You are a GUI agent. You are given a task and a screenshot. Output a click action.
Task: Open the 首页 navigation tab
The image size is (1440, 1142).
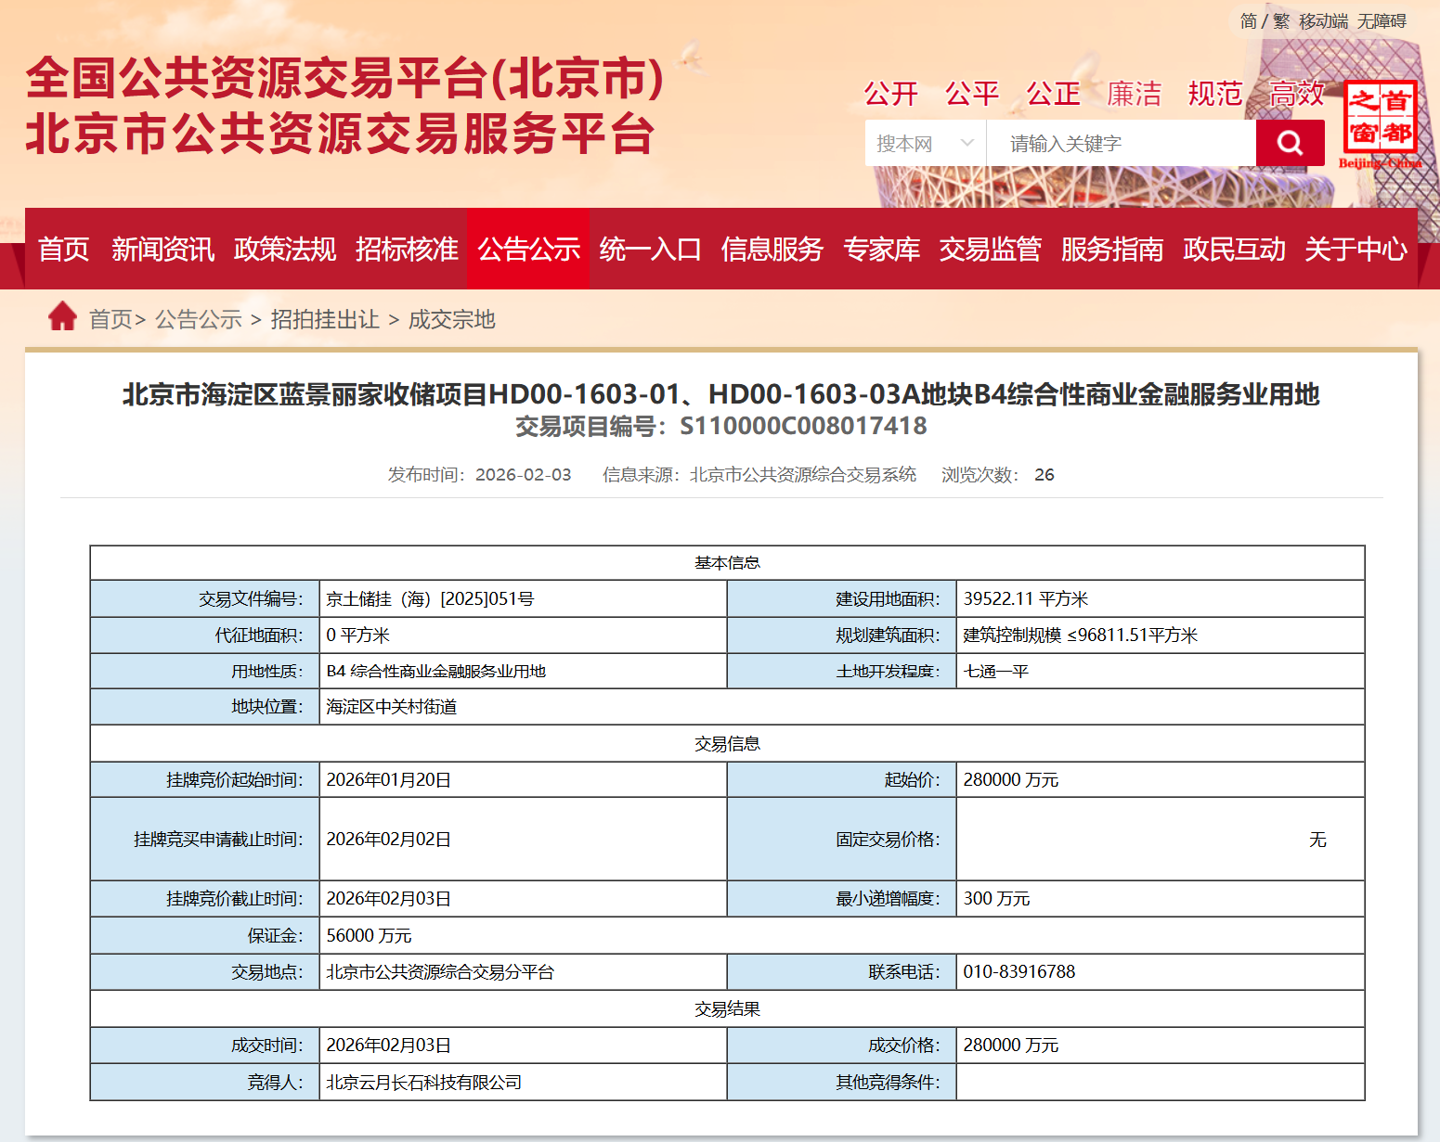[x=63, y=249]
